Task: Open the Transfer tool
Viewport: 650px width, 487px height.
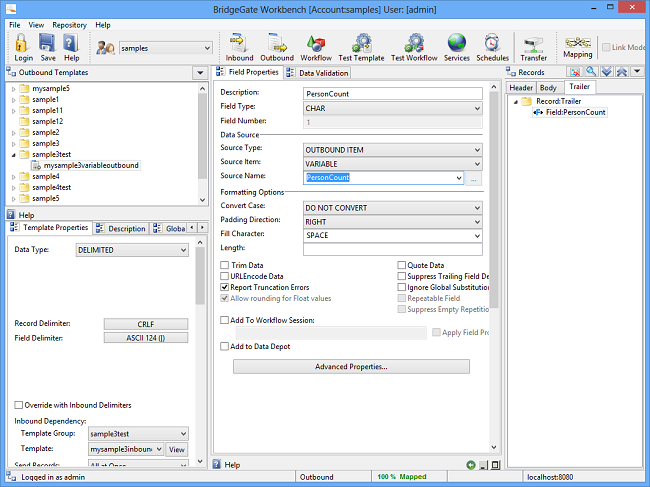Action: coord(533,44)
